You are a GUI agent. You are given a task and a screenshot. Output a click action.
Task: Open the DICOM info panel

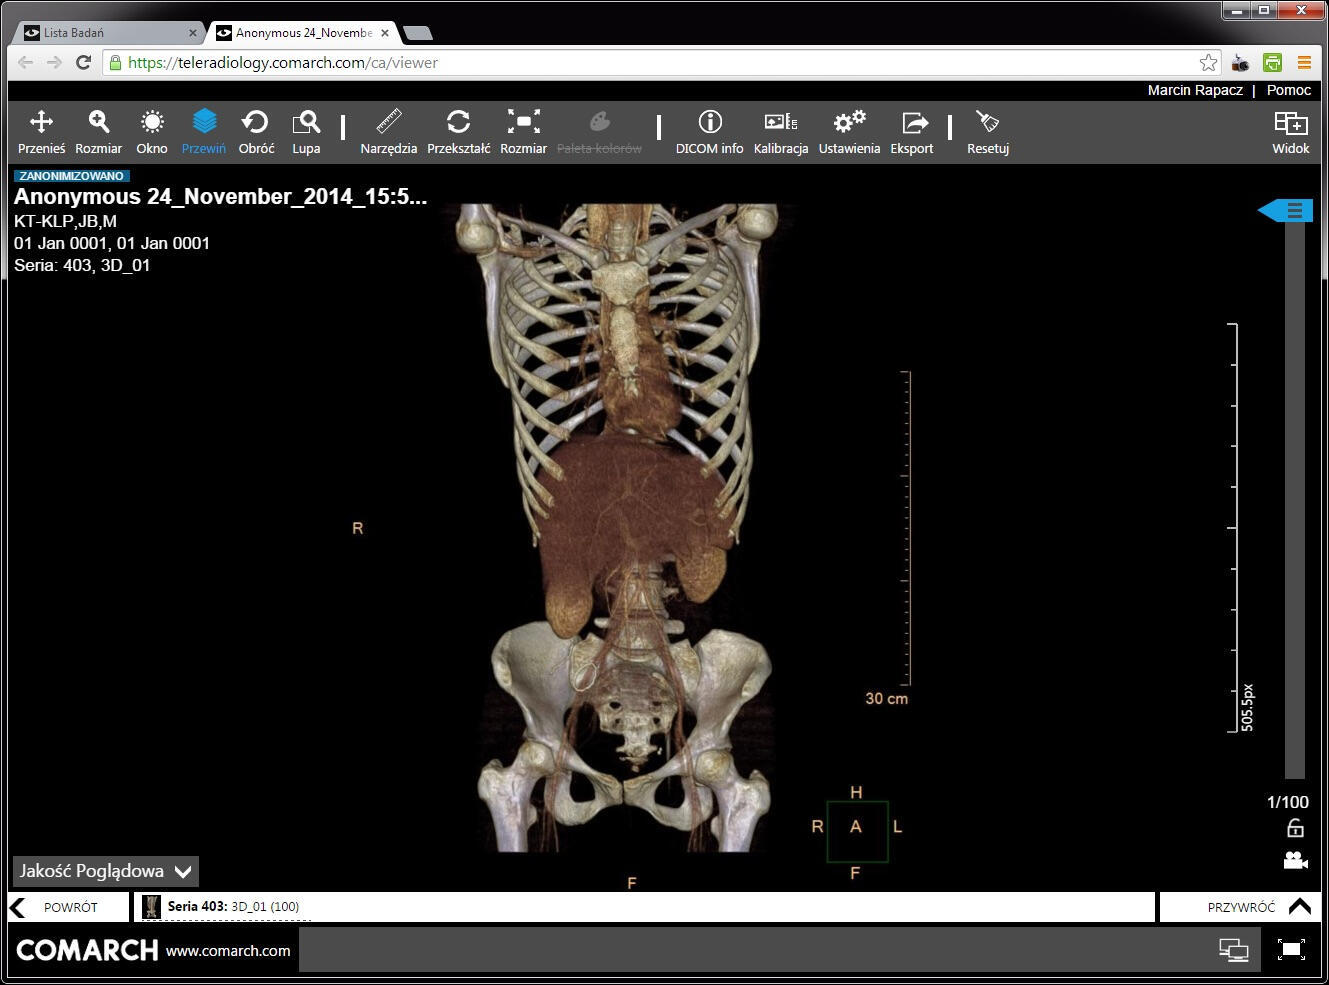[x=709, y=132]
